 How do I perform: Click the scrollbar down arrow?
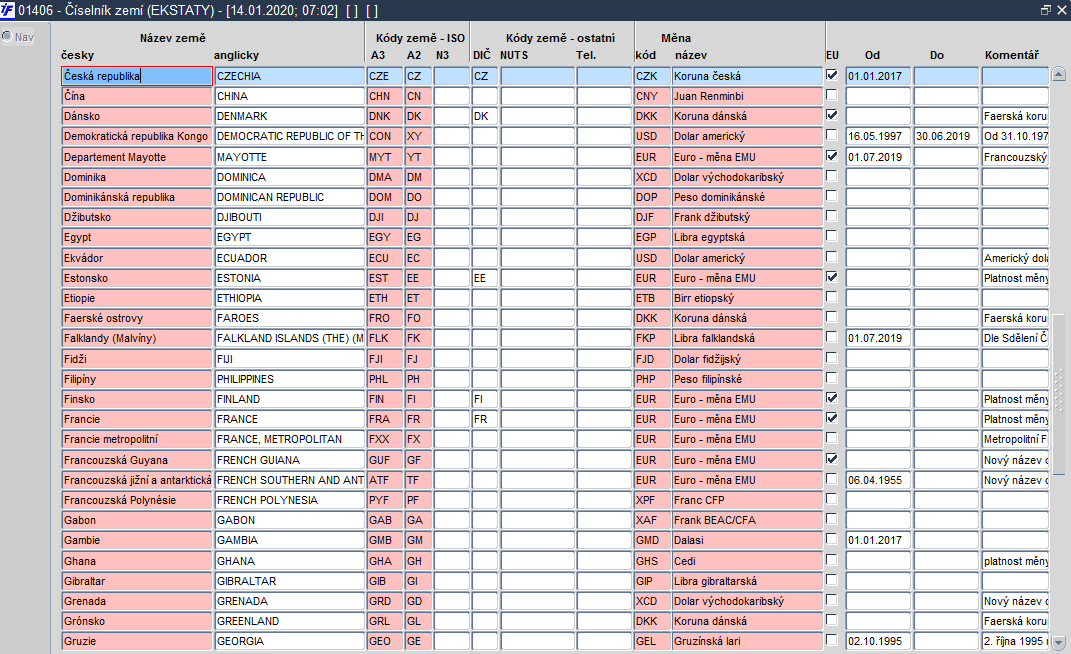point(1059,642)
